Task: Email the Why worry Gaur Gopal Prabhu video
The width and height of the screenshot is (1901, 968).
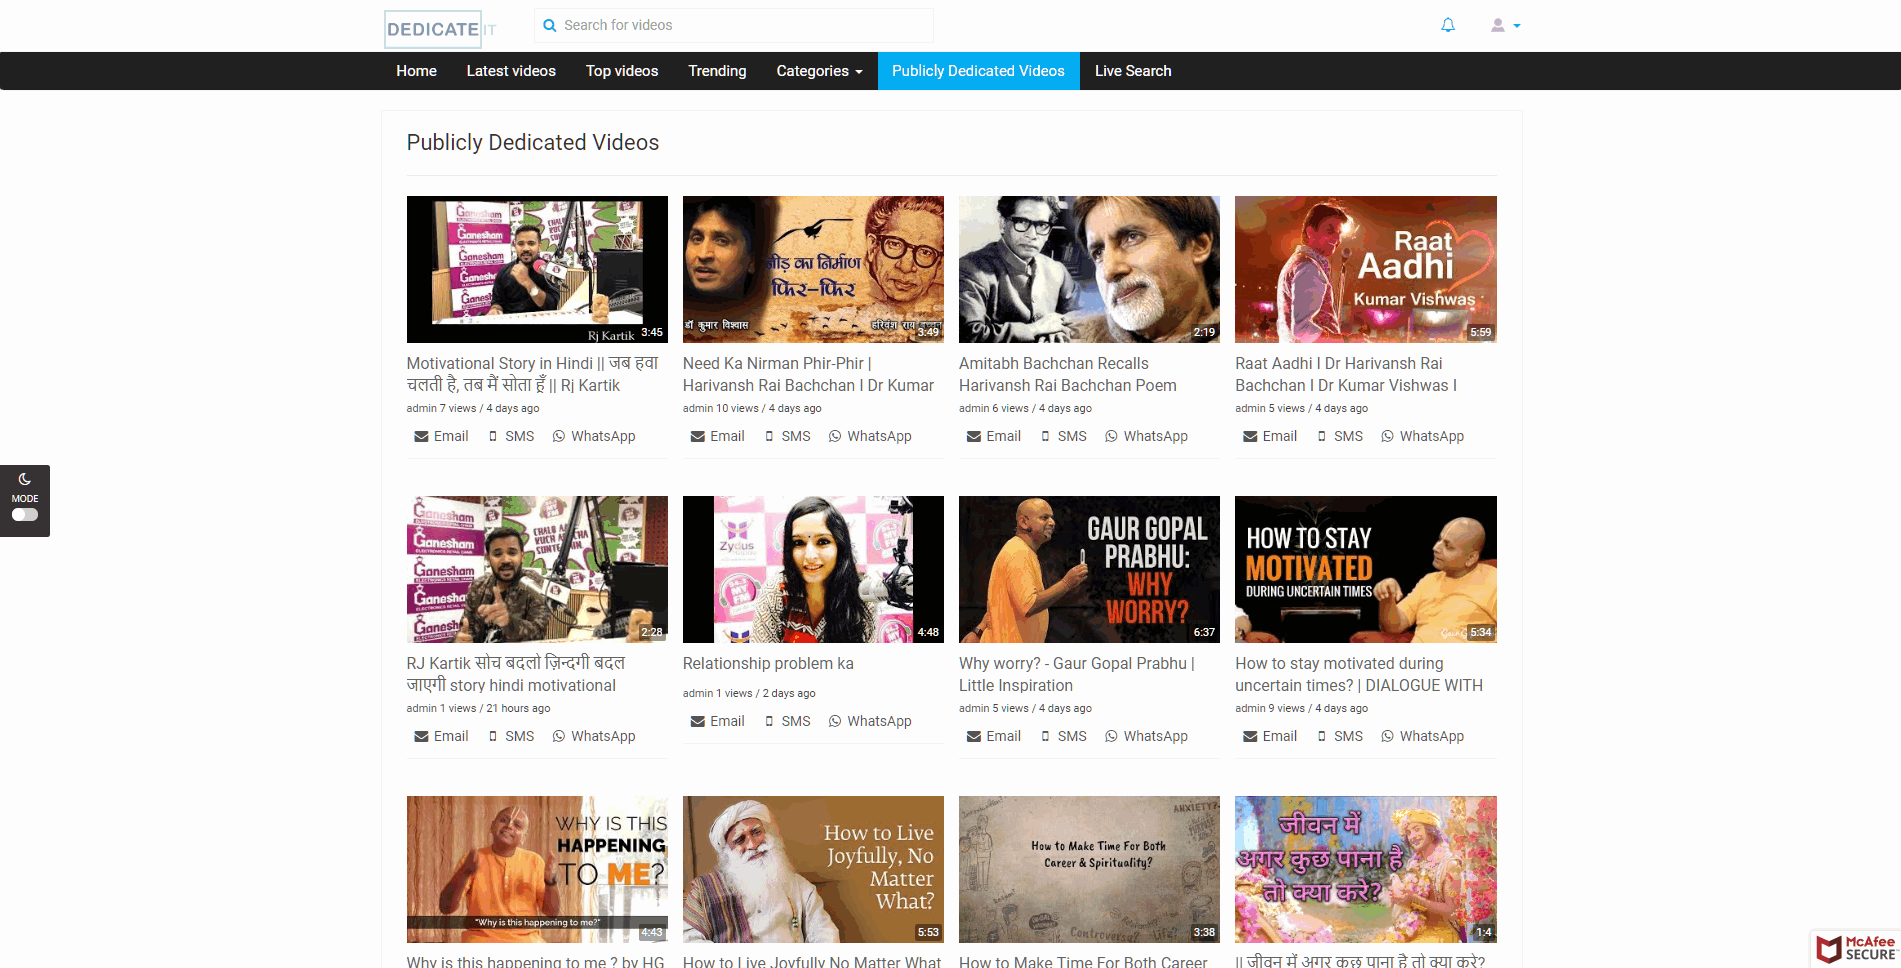Action: coord(993,736)
